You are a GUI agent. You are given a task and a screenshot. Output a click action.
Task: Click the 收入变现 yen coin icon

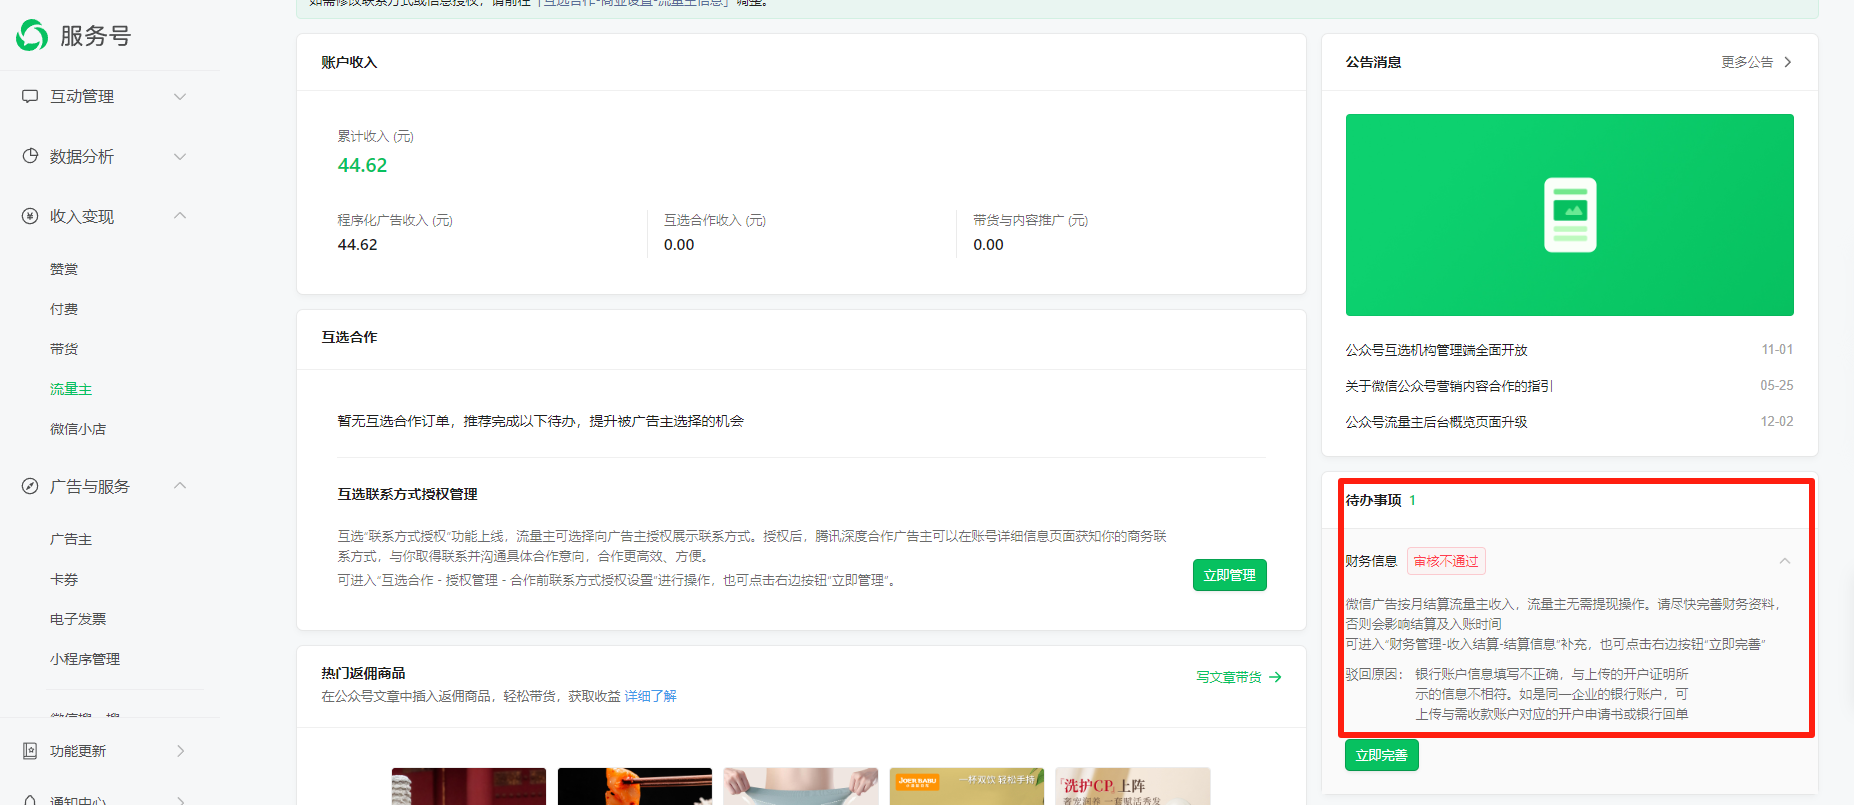point(30,216)
